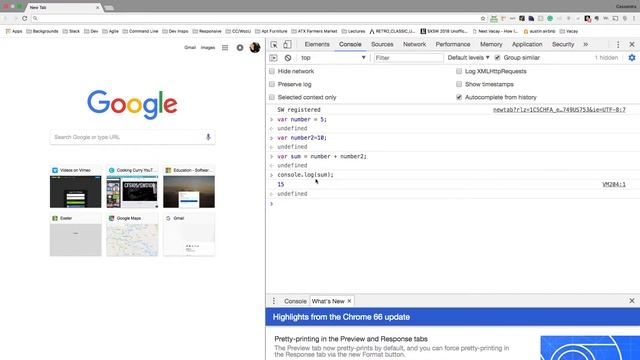This screenshot has width=640, height=360.
Task: Open the Education - Software thumbnail
Action: 189,187
